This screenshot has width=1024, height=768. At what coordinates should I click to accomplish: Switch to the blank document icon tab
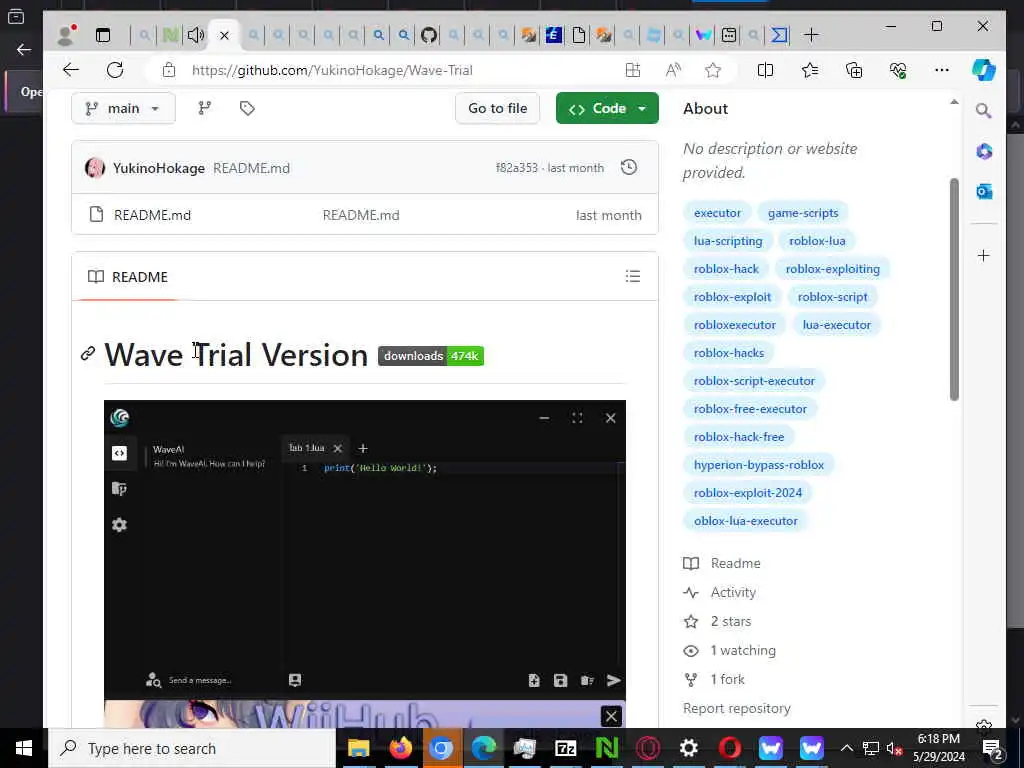(579, 35)
